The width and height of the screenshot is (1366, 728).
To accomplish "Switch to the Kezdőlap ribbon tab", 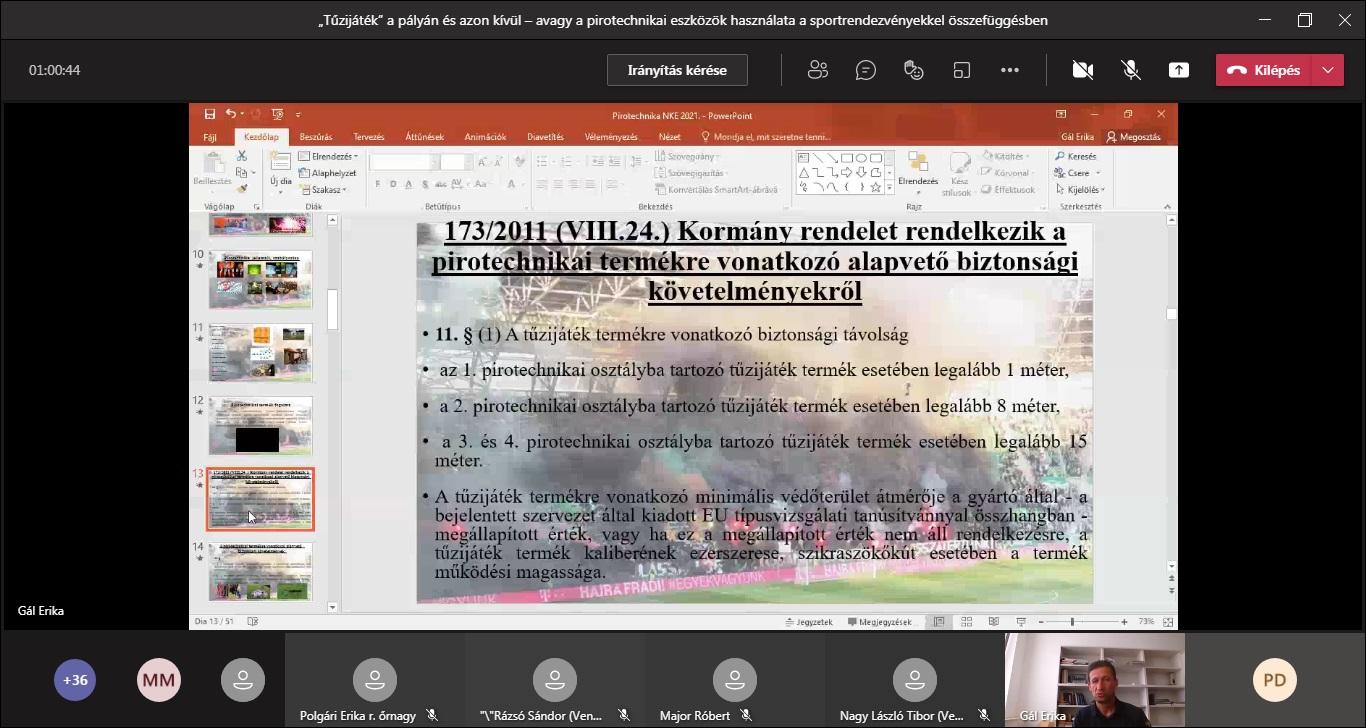I will click(x=262, y=137).
